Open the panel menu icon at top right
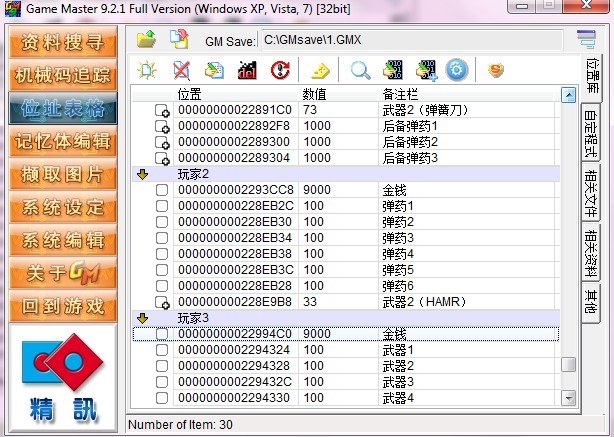Screen dimensions: 614x437 click(x=586, y=40)
